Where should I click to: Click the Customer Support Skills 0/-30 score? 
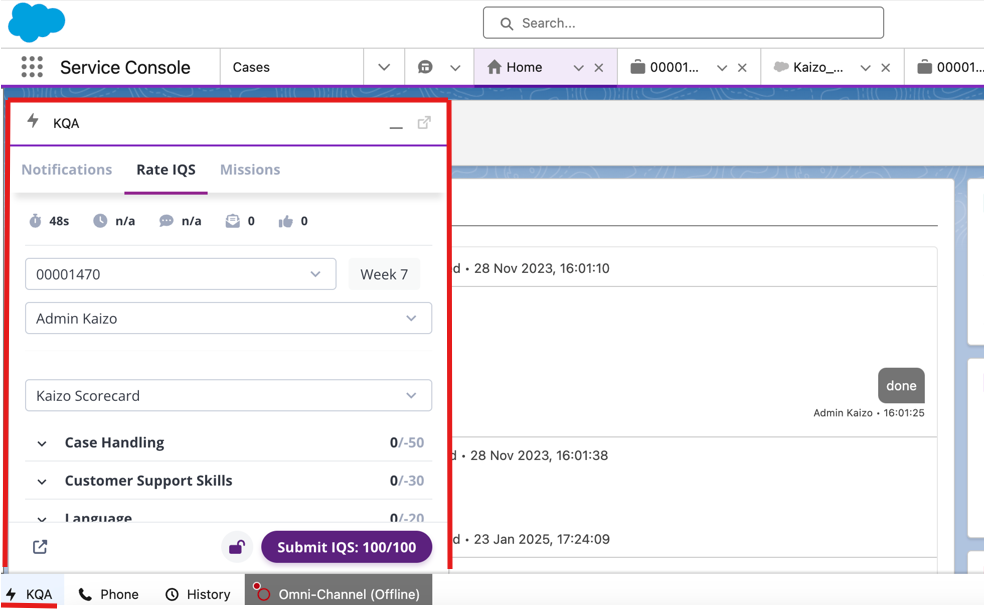tap(407, 481)
